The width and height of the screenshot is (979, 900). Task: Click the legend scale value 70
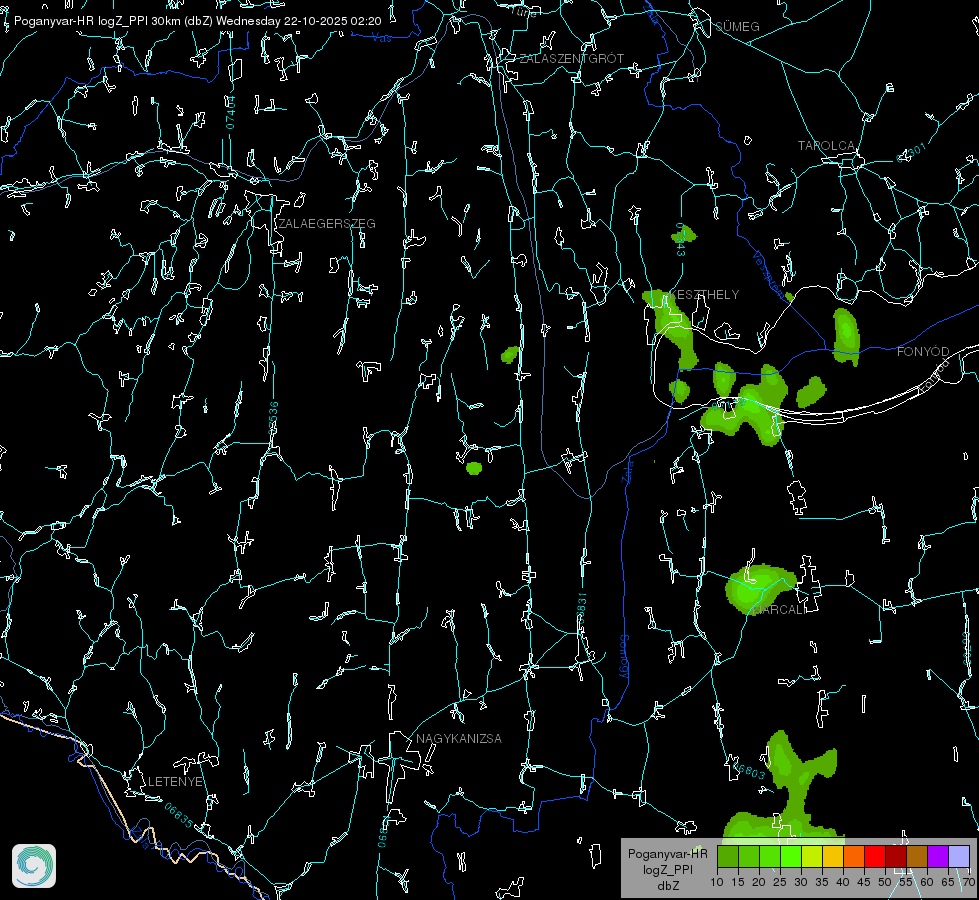click(968, 882)
